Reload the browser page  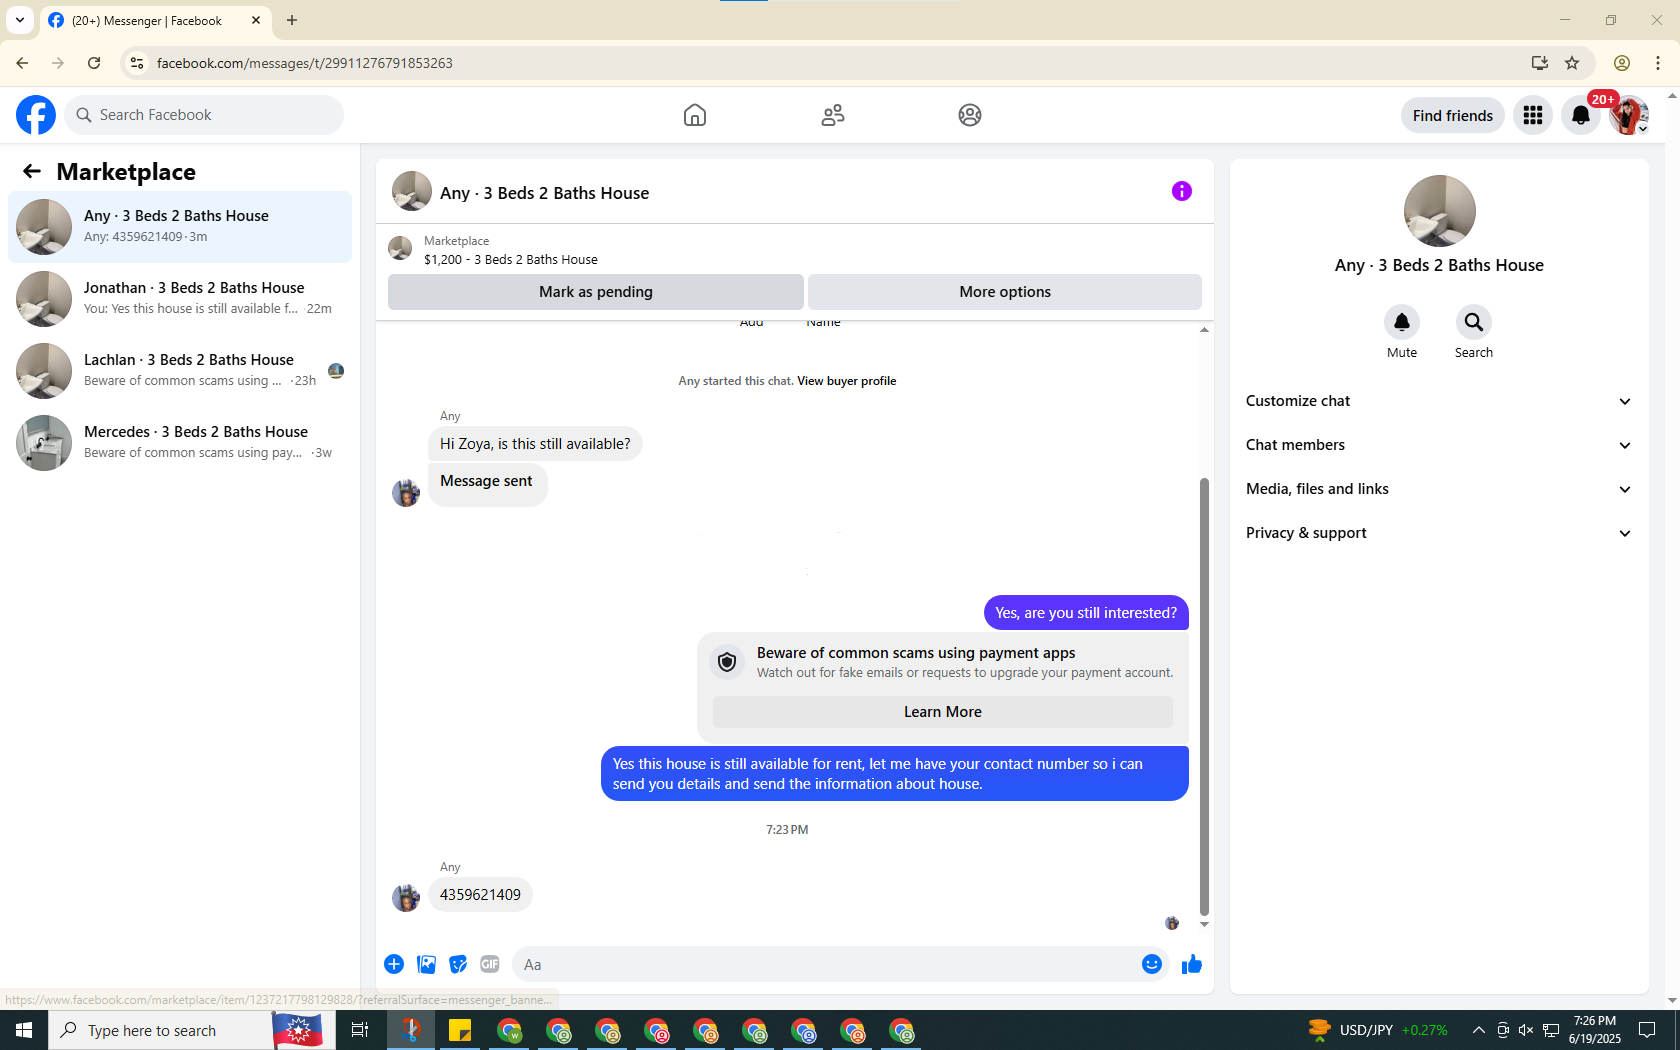click(94, 63)
